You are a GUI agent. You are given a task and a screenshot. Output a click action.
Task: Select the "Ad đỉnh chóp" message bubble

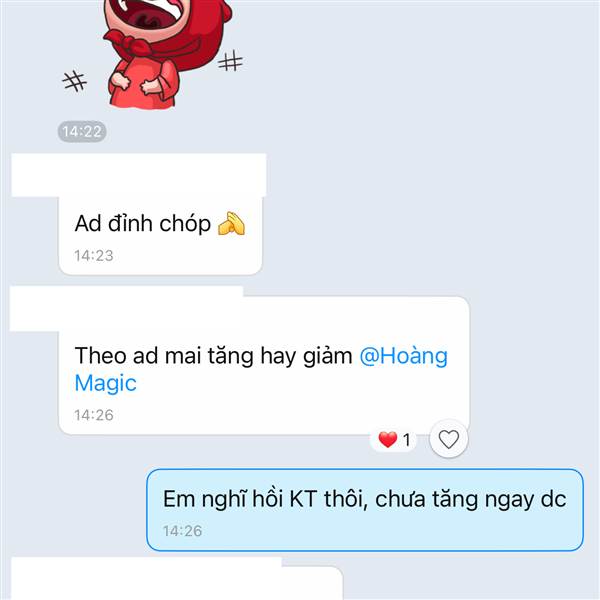pyautogui.click(x=160, y=236)
